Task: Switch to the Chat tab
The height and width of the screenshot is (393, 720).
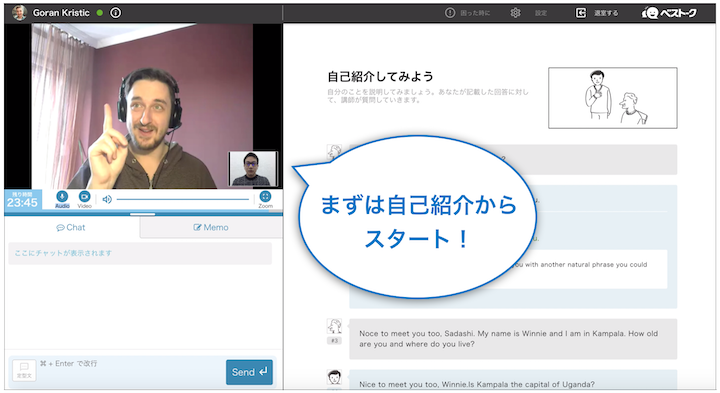Action: click(71, 227)
